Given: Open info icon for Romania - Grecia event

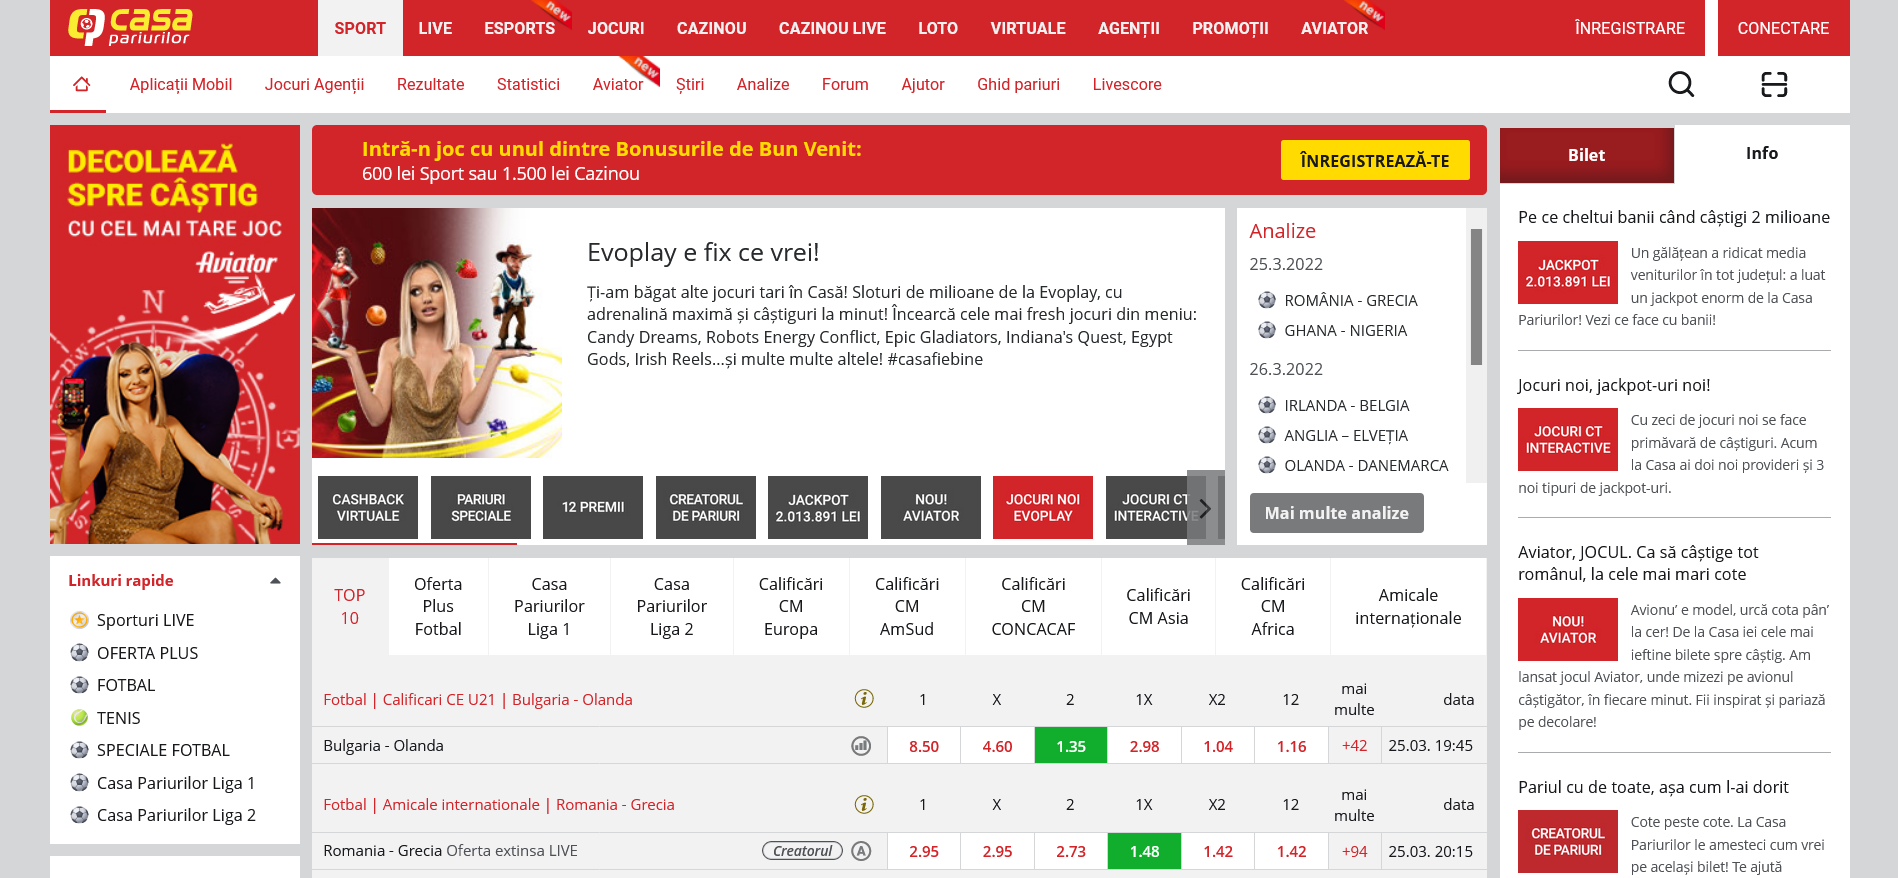Looking at the screenshot, I should pos(864,804).
